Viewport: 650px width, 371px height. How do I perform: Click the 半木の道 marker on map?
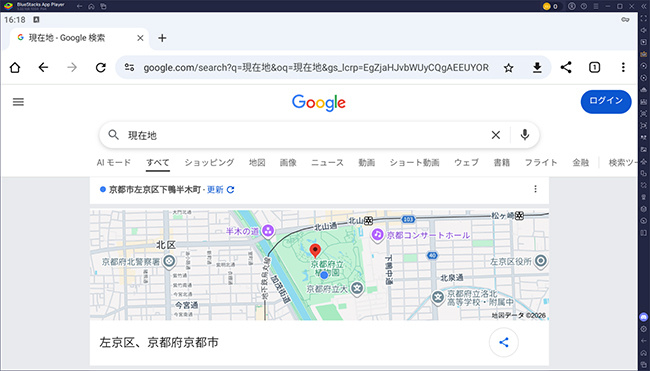coord(268,231)
